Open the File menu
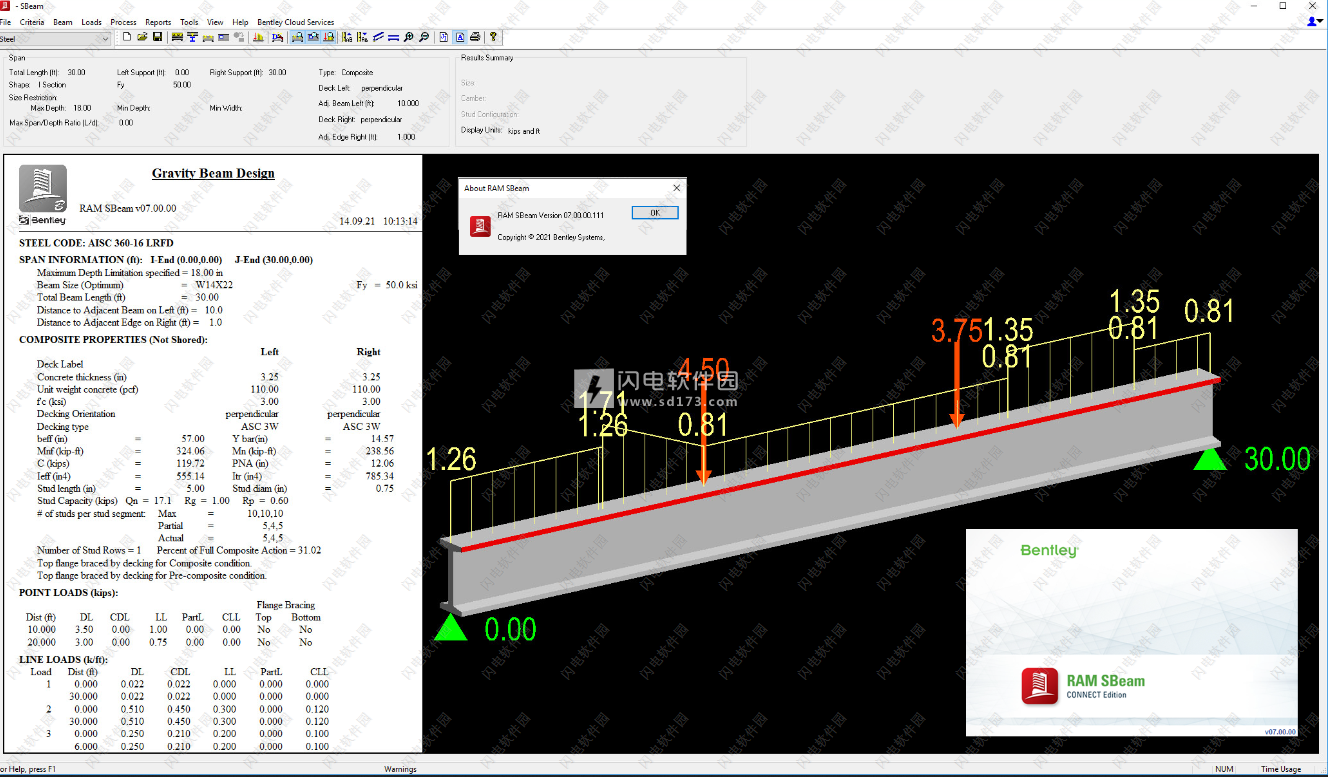 6,22
